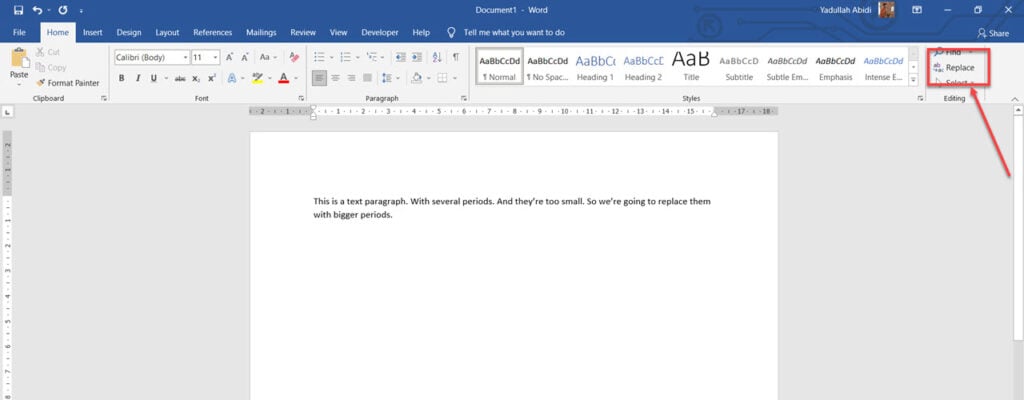The image size is (1024, 400).
Task: Click the red font color button
Action: point(283,78)
